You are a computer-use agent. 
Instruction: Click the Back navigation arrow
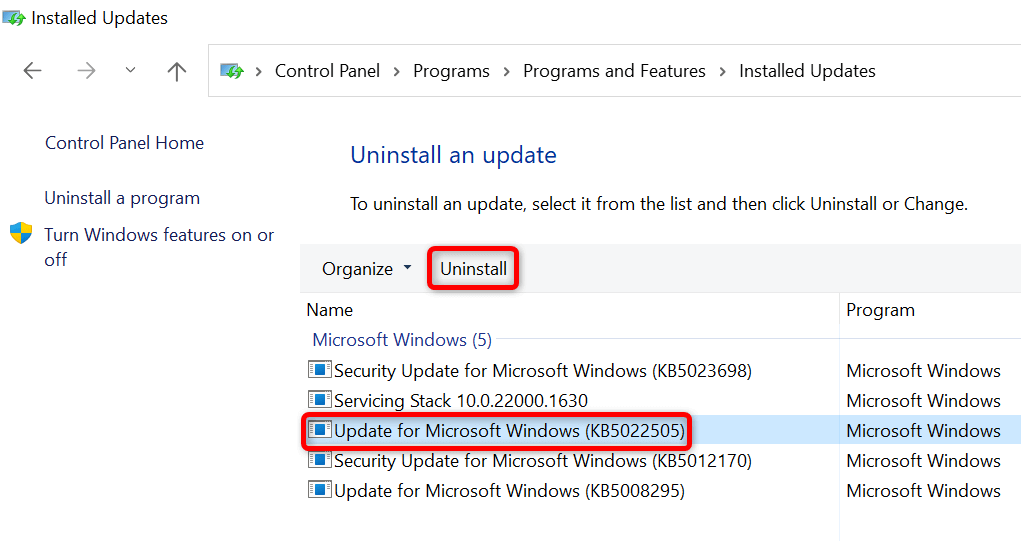32,71
